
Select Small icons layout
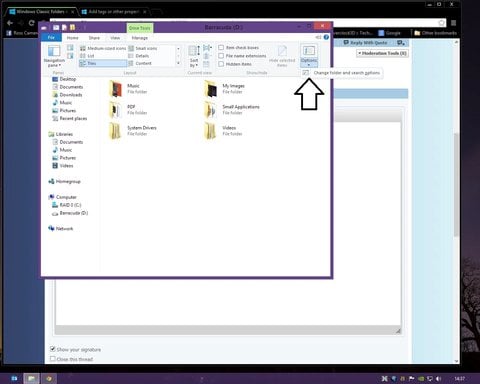point(143,48)
